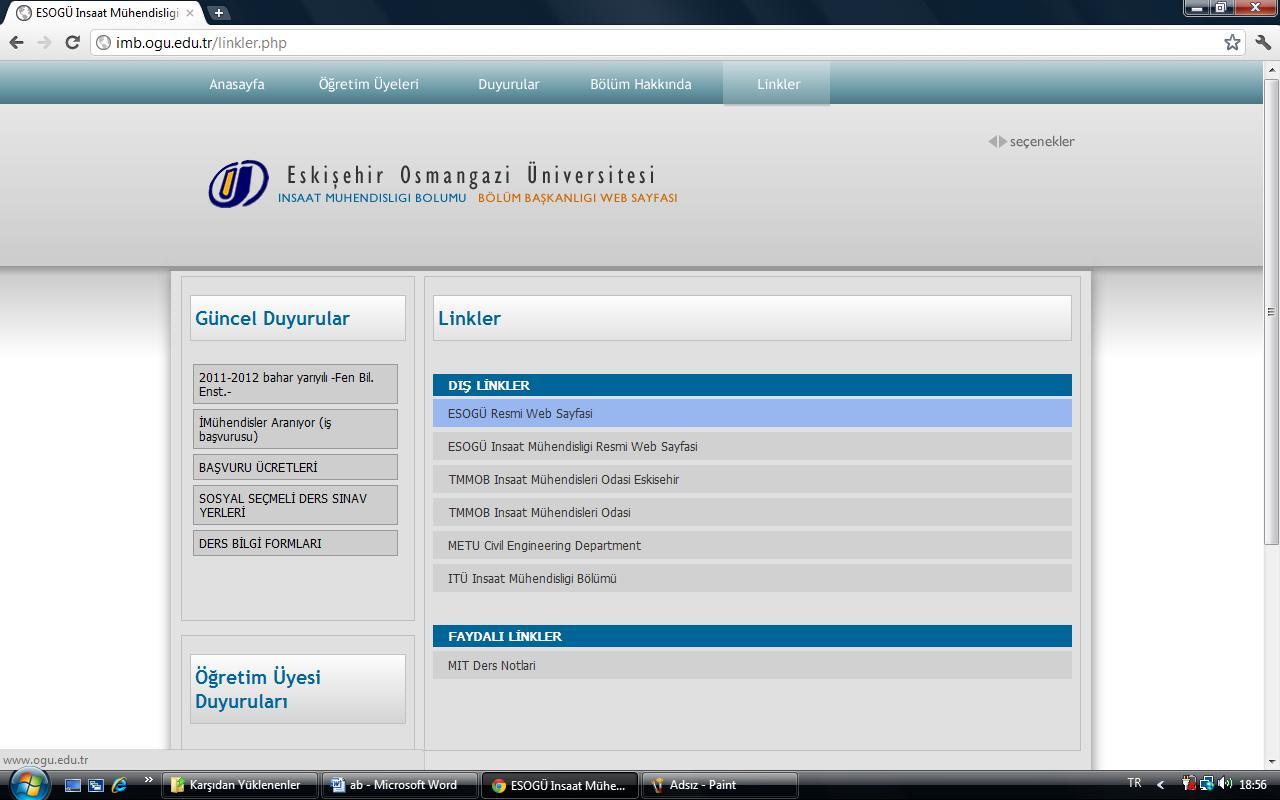This screenshot has height=800, width=1280.
Task: Open the Anasayfa menu item
Action: [x=237, y=84]
